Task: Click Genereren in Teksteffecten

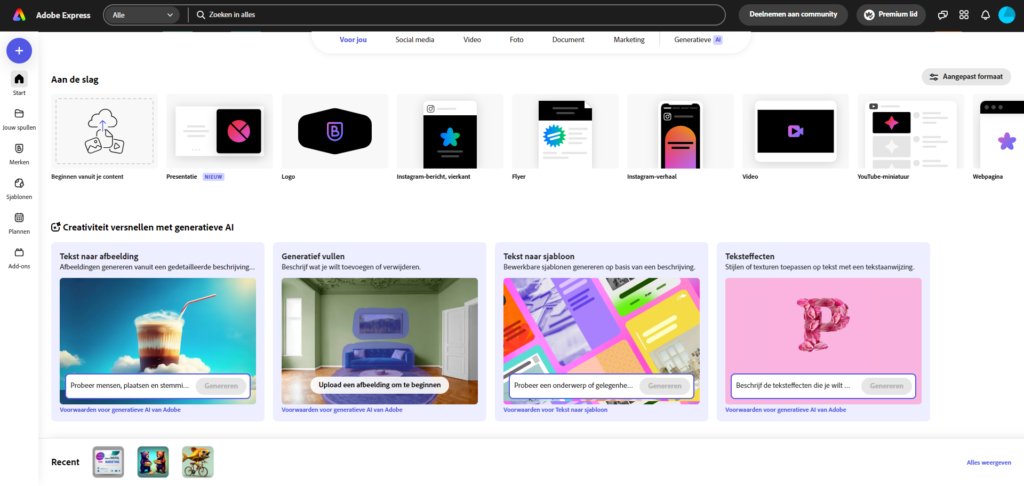Action: [887, 386]
